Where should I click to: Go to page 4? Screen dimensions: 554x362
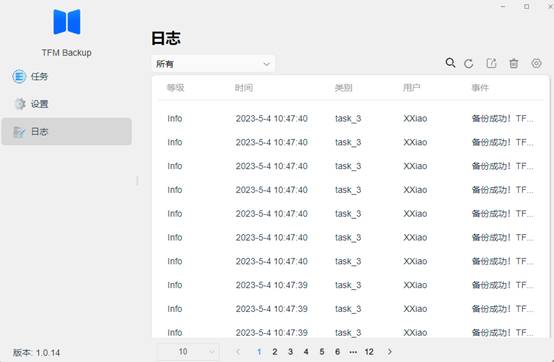(x=306, y=352)
